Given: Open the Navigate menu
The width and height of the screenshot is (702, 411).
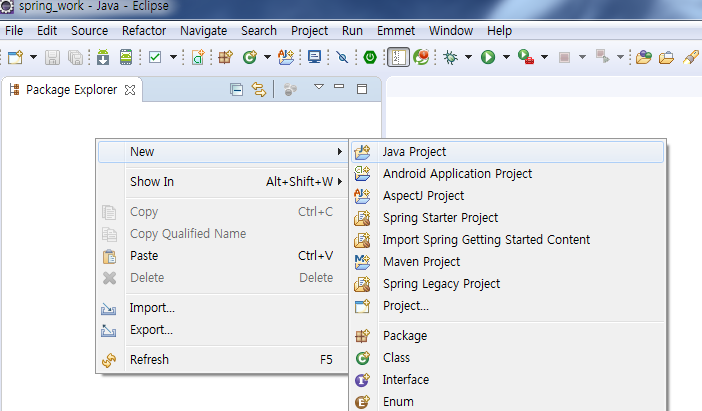Looking at the screenshot, I should (x=204, y=31).
